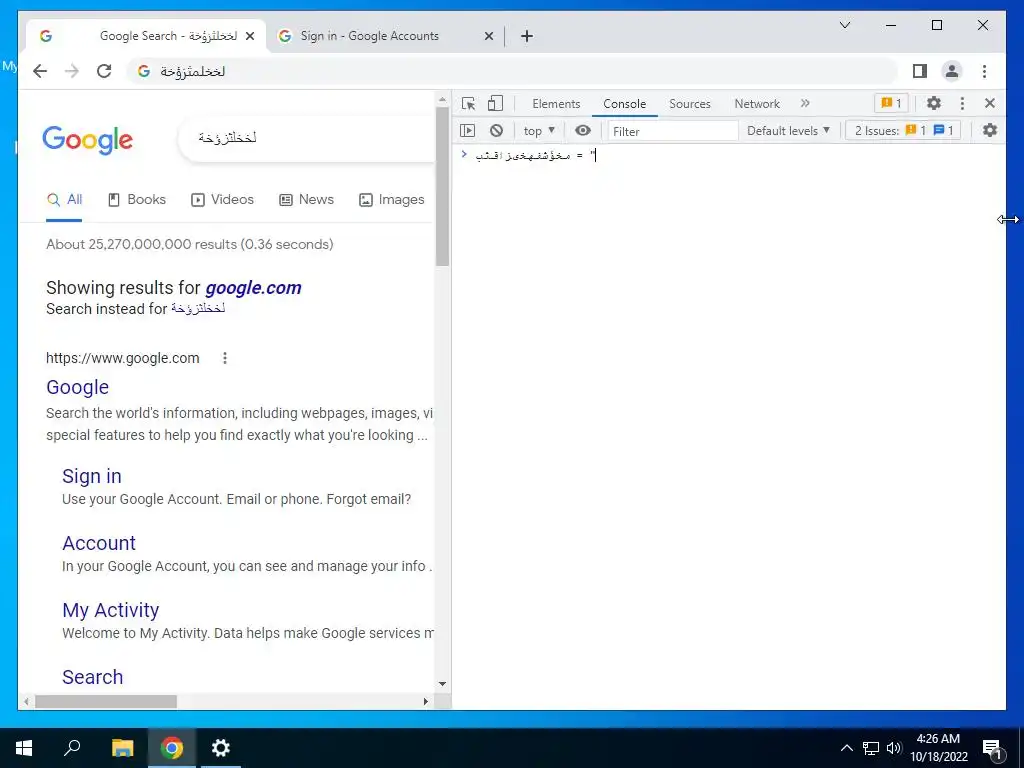The height and width of the screenshot is (768, 1024).
Task: Open the Chrome profile avatar
Action: 952,71
